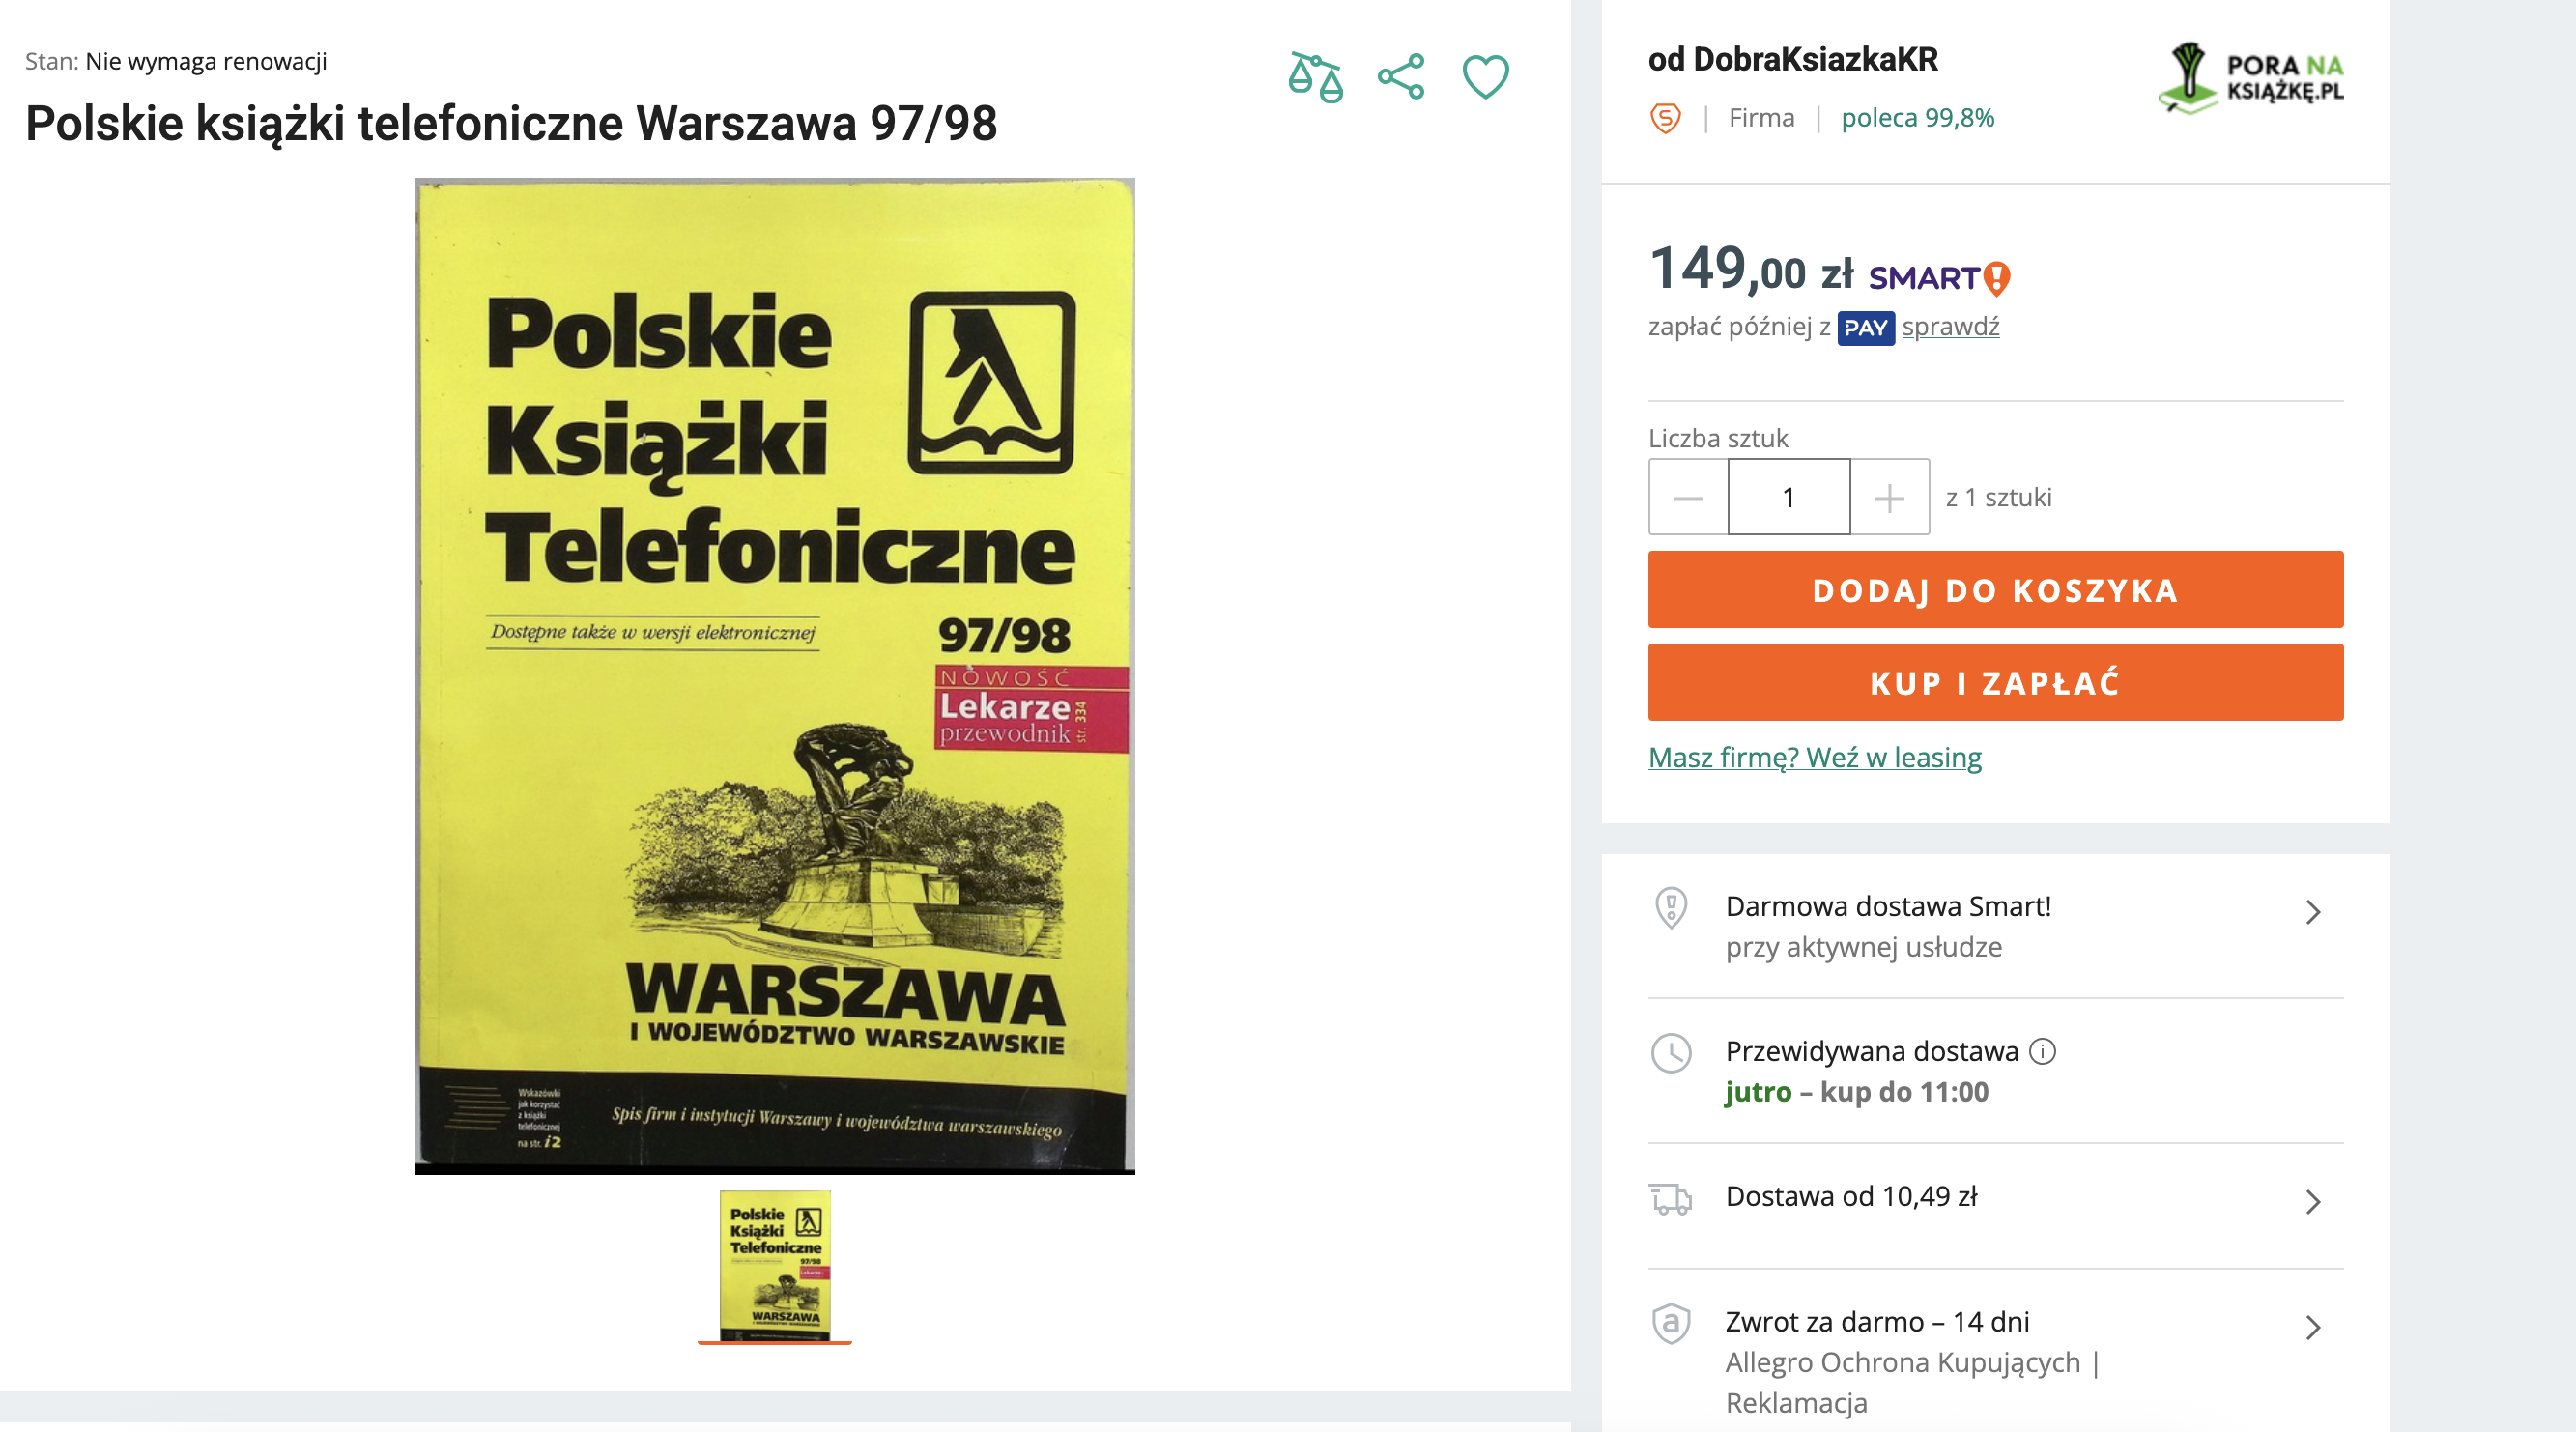Expand Dostawa od 10,49 zł options
Screen dimensions: 2576x1432
tap(1995, 1199)
